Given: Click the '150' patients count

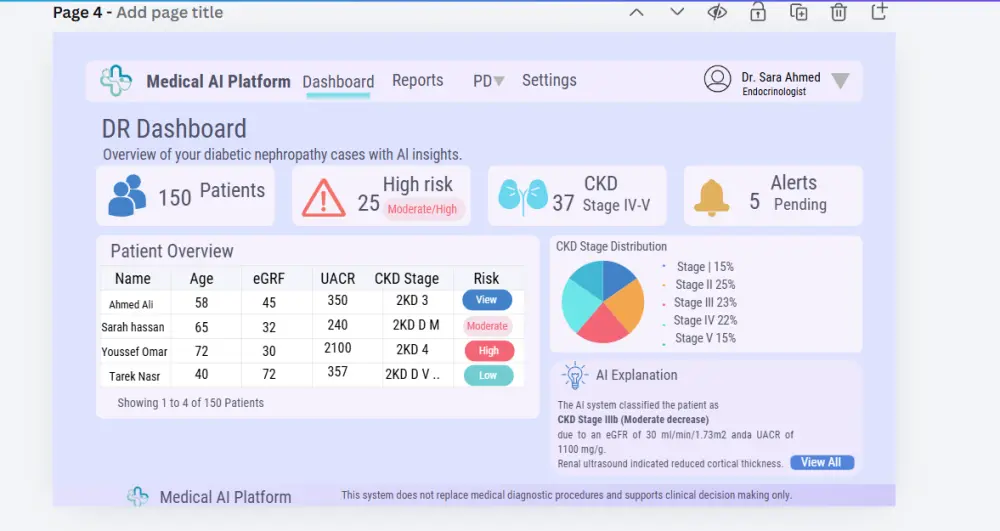Looking at the screenshot, I should (175, 198).
